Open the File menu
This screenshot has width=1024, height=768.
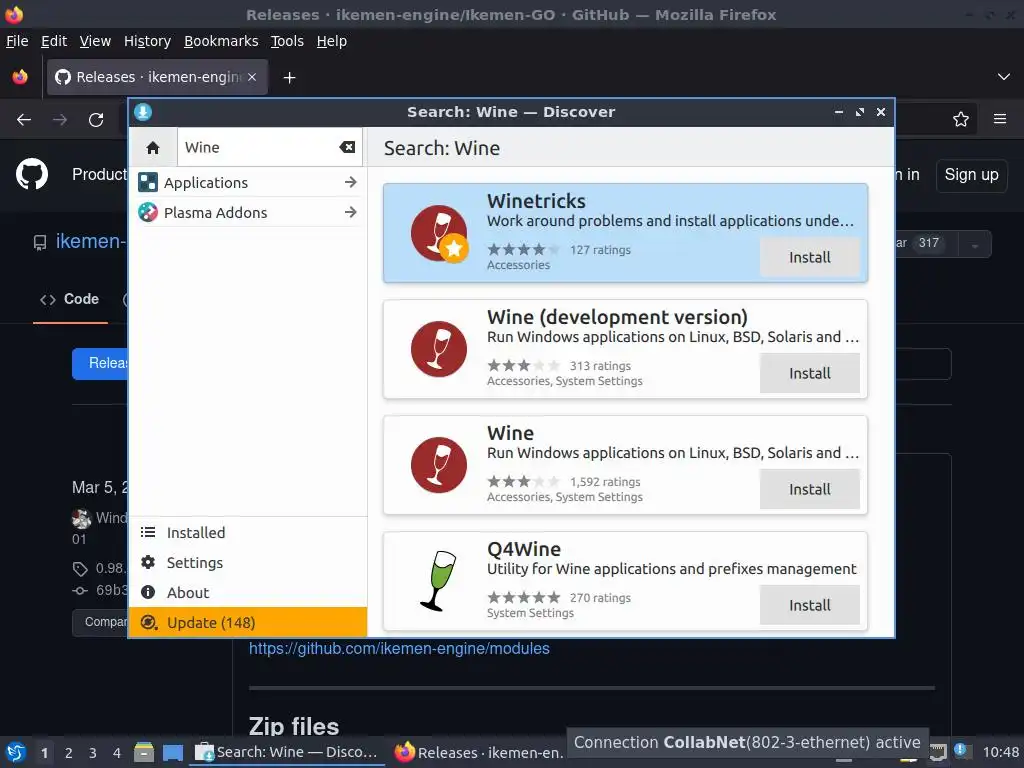(17, 41)
